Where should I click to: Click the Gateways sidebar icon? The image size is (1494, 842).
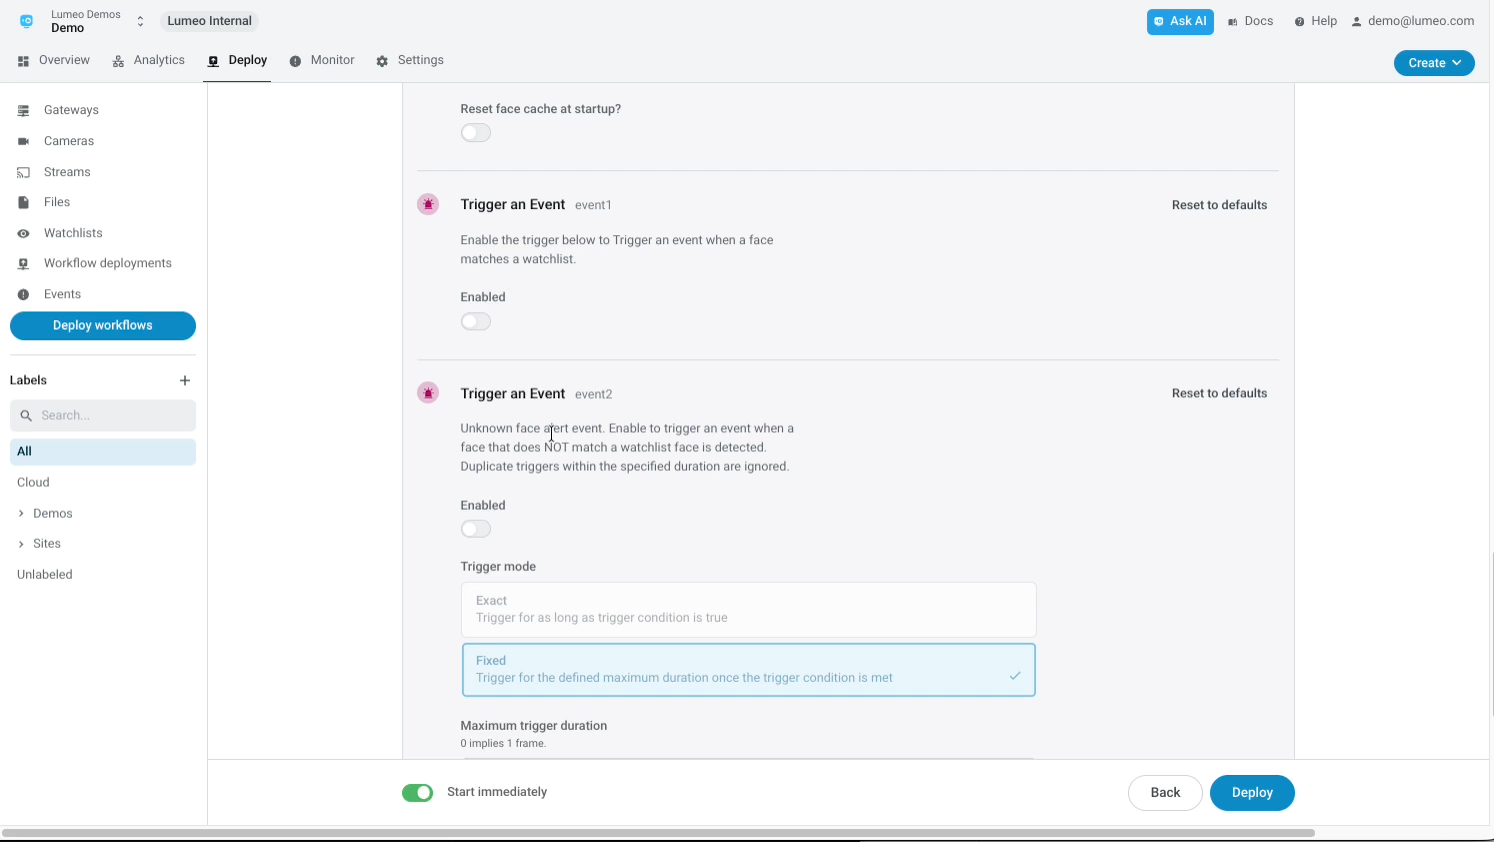23,110
